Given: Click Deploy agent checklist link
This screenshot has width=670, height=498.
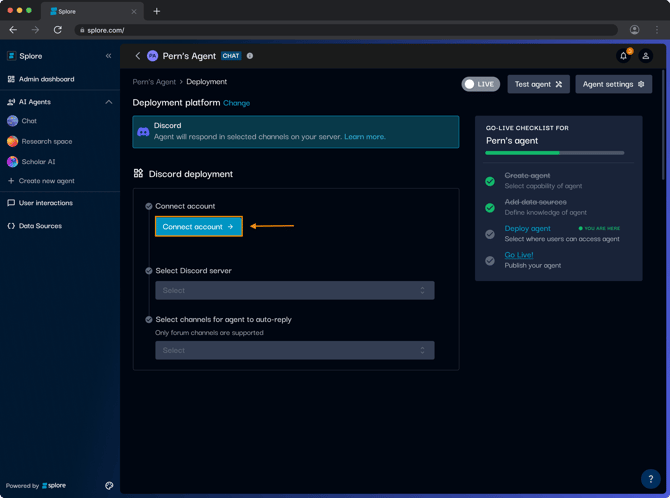Looking at the screenshot, I should coord(527,228).
